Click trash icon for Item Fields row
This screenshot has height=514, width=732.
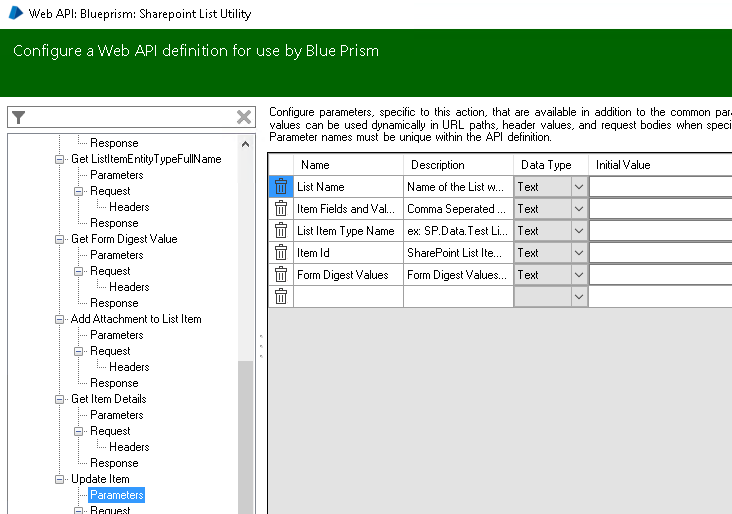(281, 208)
